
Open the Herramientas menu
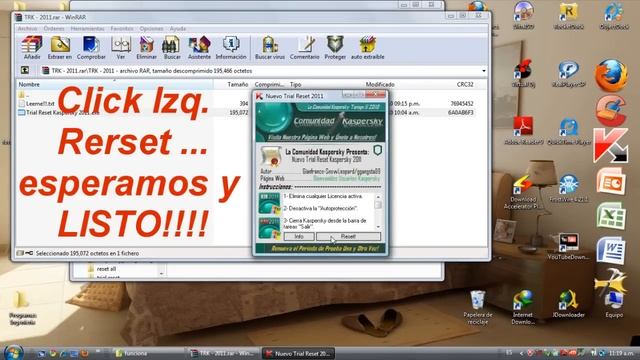(x=87, y=29)
